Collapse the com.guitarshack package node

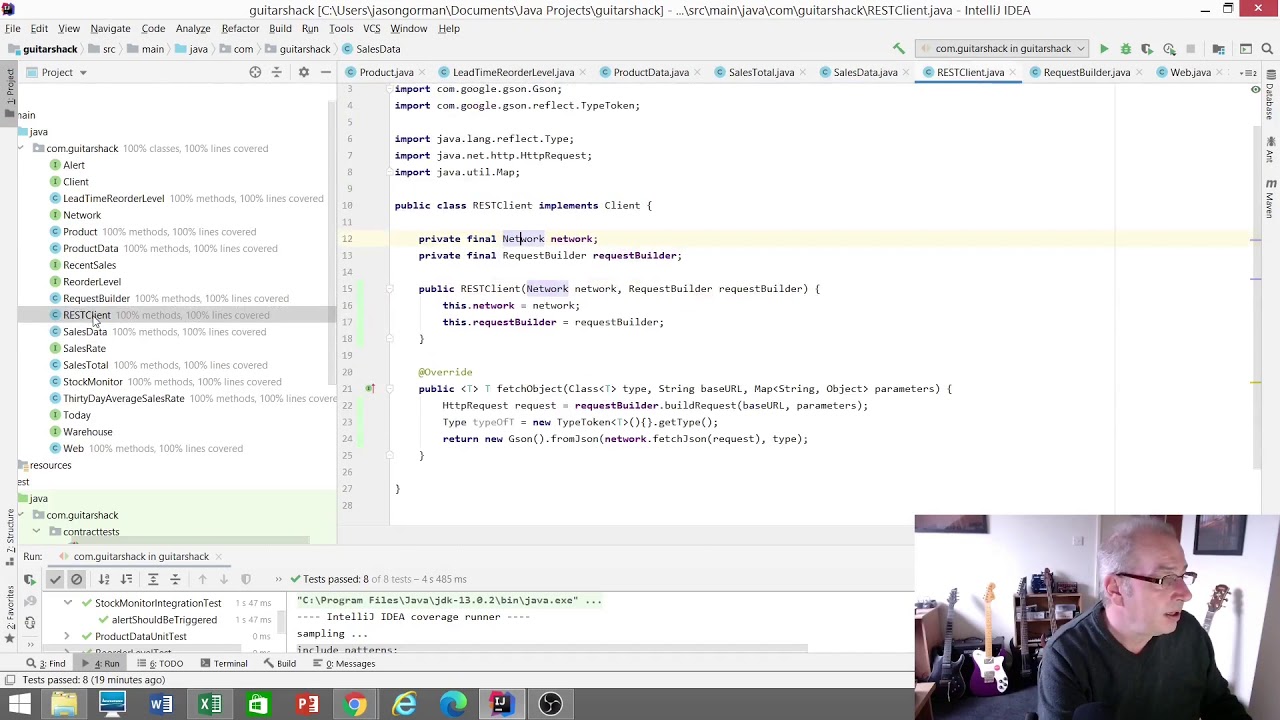pos(21,148)
